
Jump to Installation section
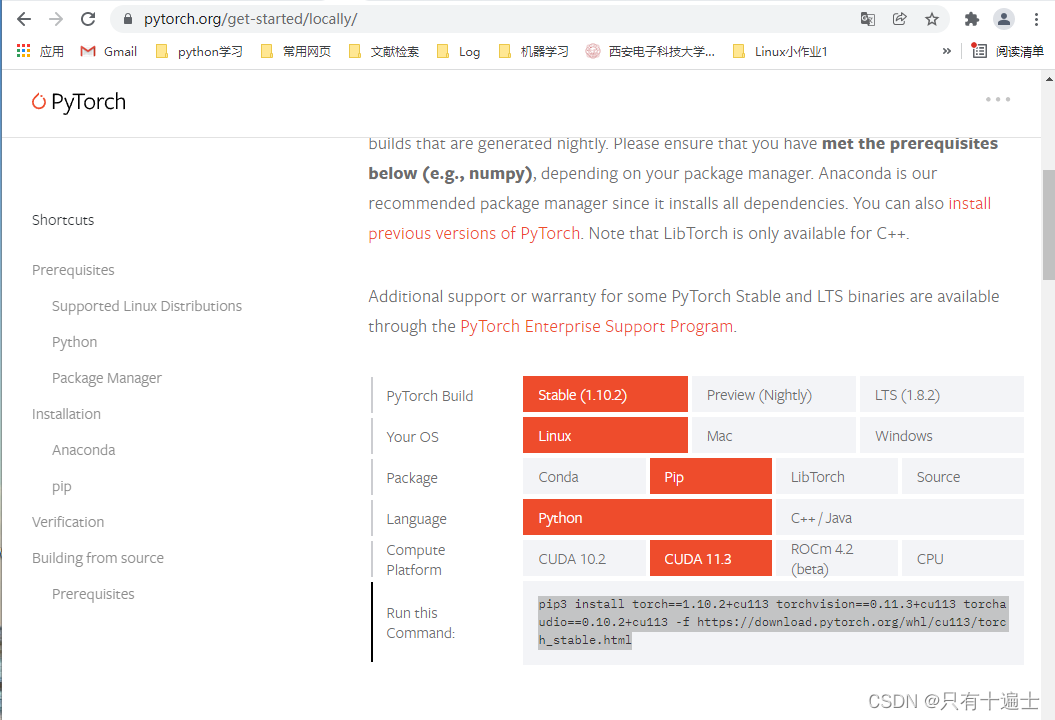tap(66, 414)
